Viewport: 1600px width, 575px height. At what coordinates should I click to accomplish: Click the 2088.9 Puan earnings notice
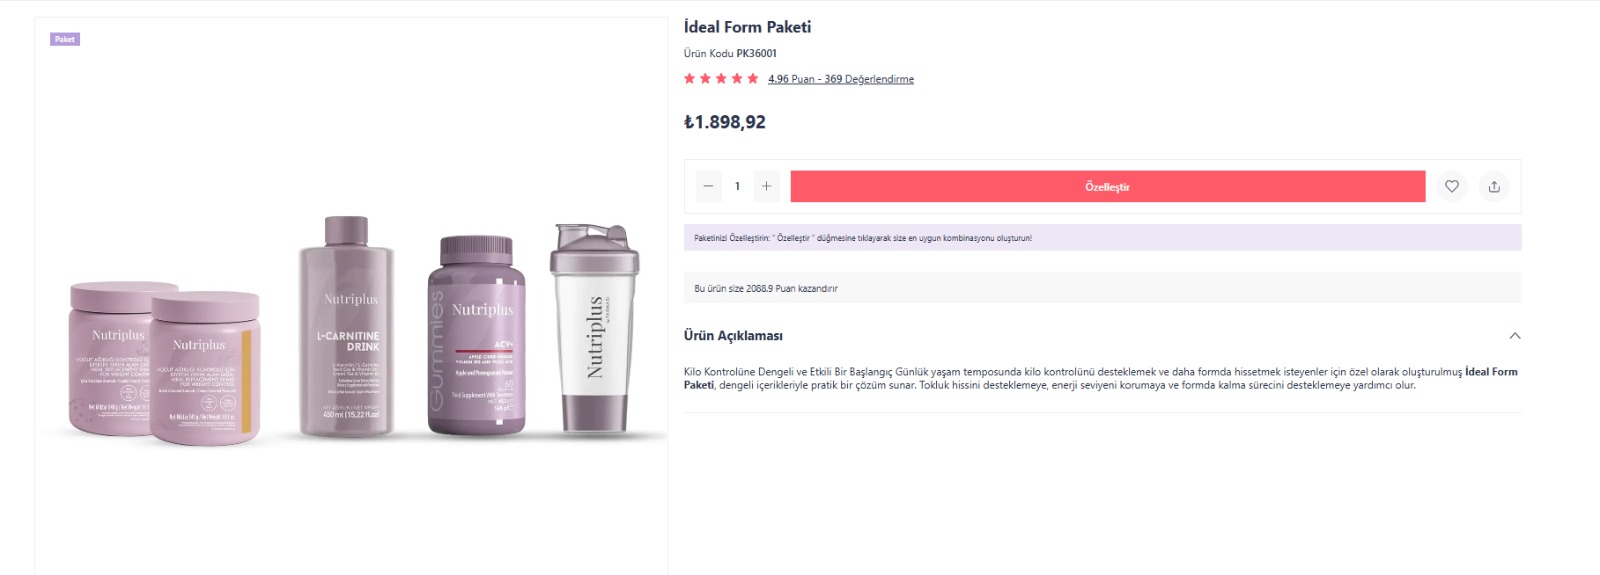point(766,288)
